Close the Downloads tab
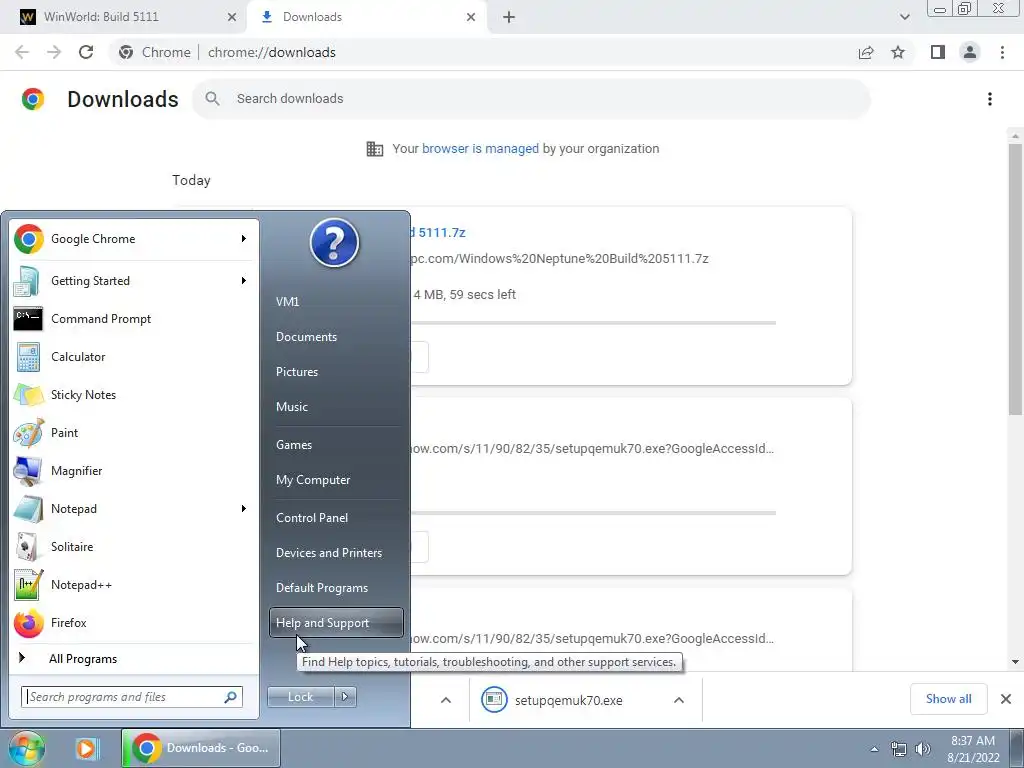 pyautogui.click(x=471, y=17)
